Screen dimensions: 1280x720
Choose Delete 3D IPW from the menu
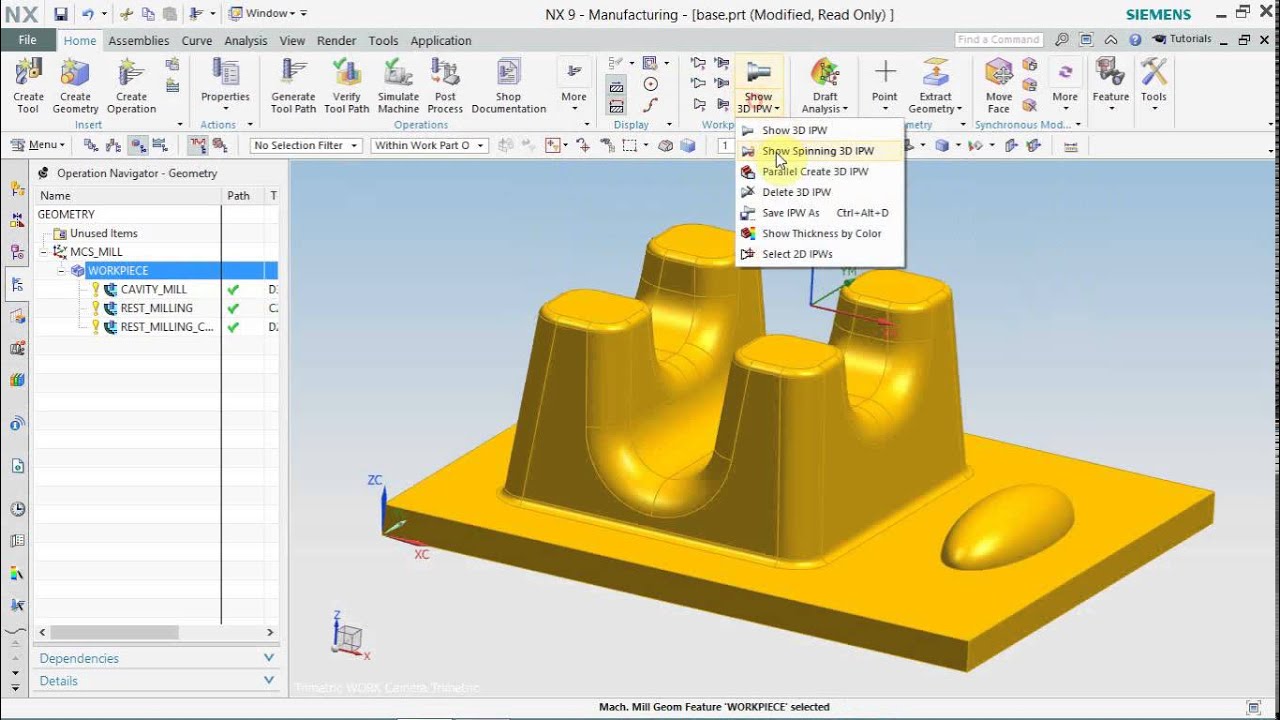(x=819, y=192)
